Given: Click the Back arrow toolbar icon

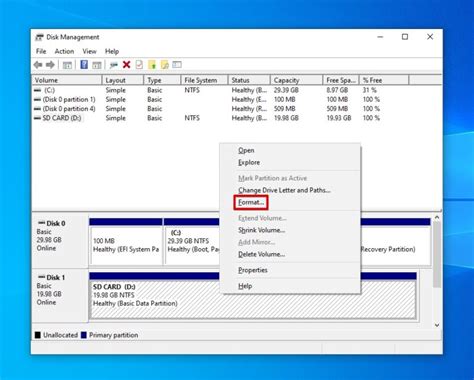Looking at the screenshot, I should click(x=38, y=65).
